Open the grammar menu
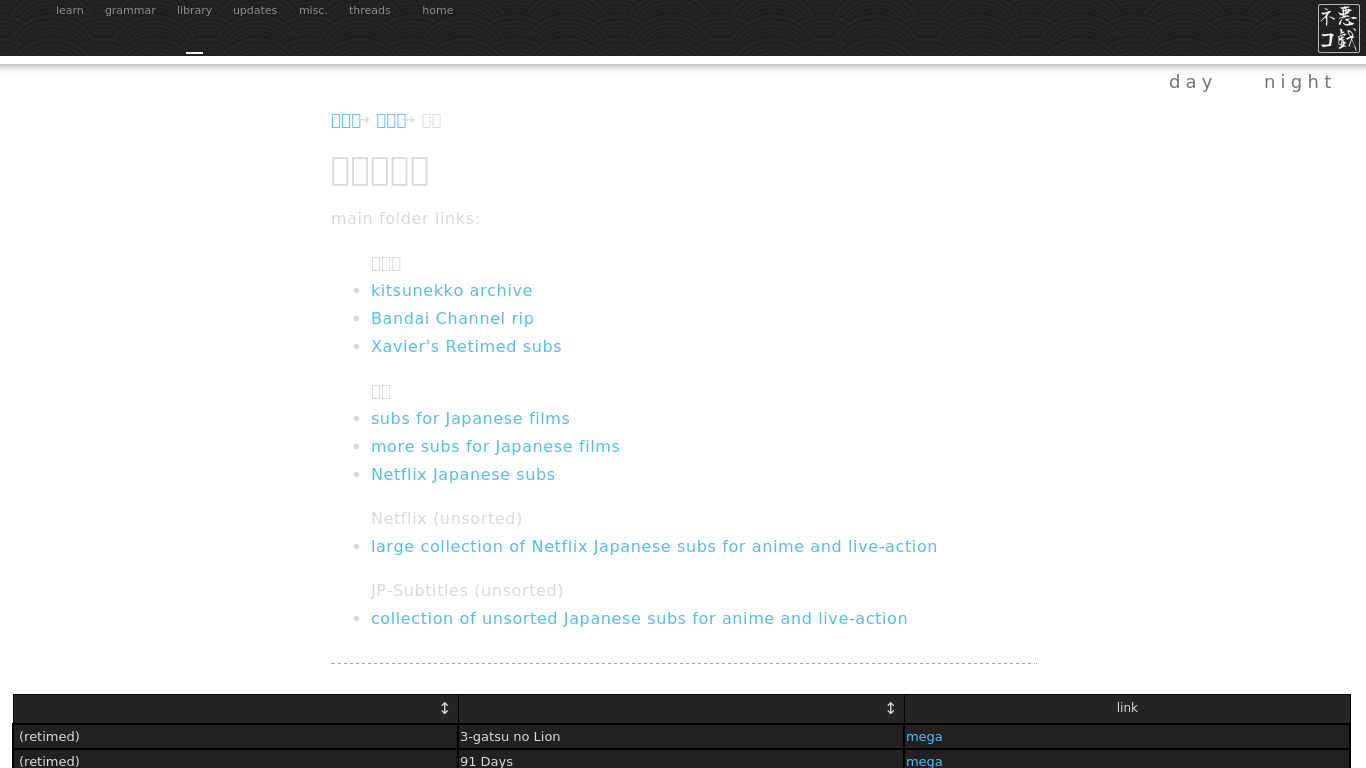The width and height of the screenshot is (1366, 768). (130, 11)
